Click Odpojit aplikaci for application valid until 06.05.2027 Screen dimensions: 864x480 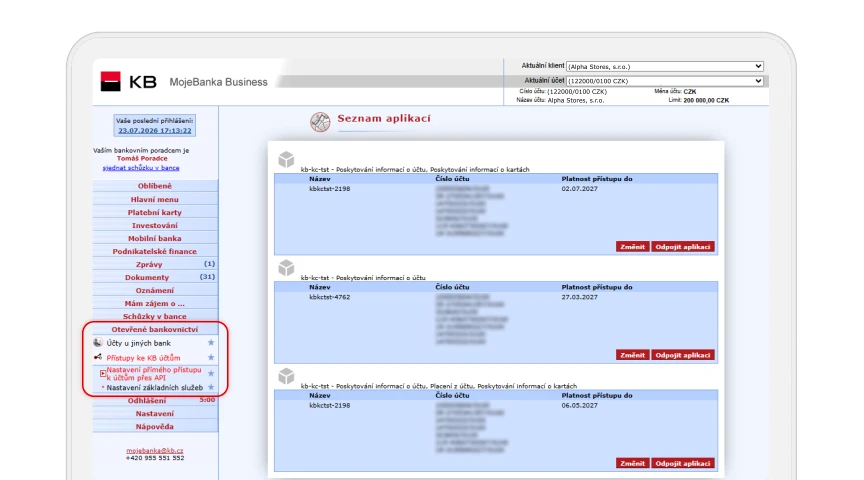pos(683,463)
